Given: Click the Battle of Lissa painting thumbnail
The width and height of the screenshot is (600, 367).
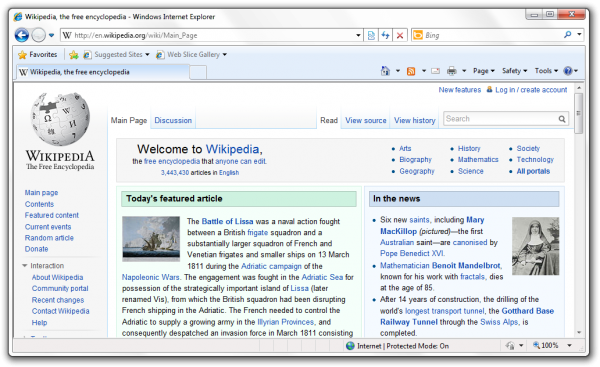Looking at the screenshot, I should click(151, 239).
